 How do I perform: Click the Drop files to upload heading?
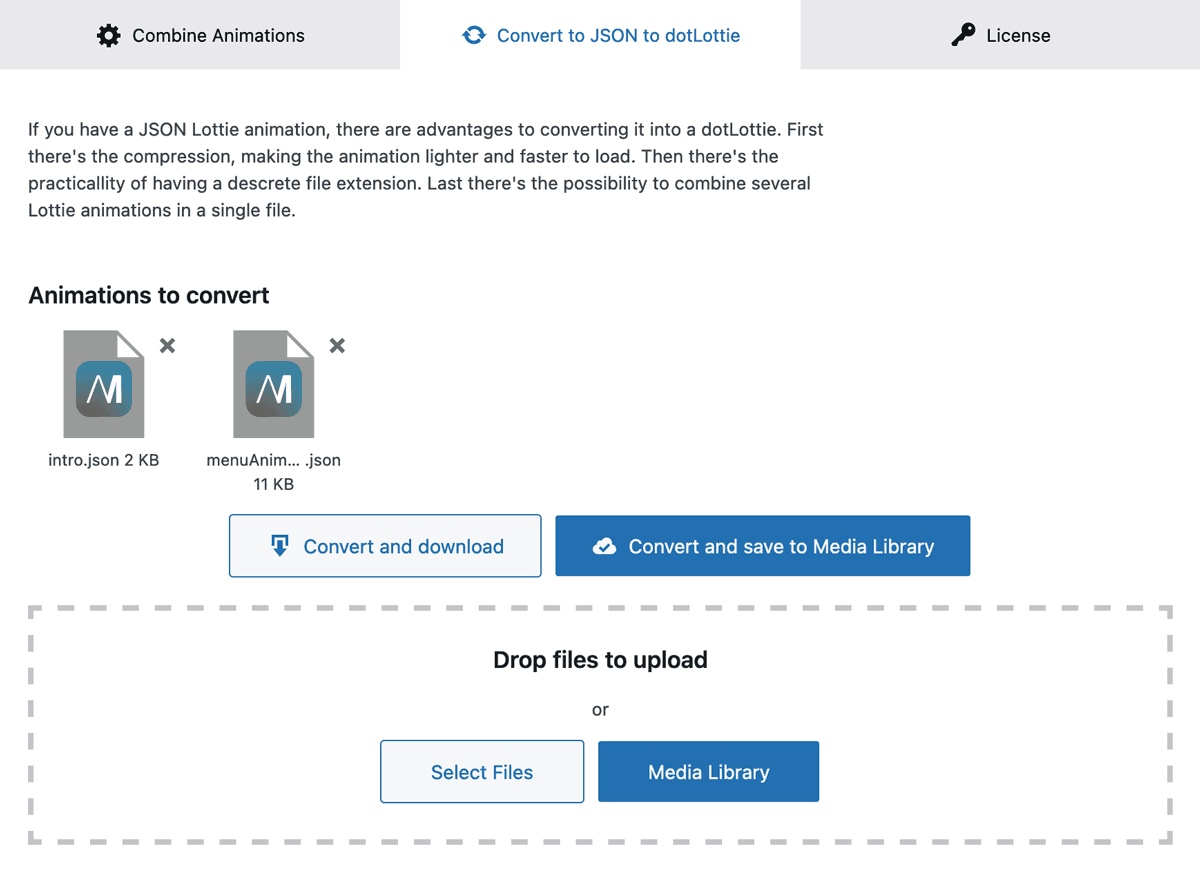(x=600, y=660)
